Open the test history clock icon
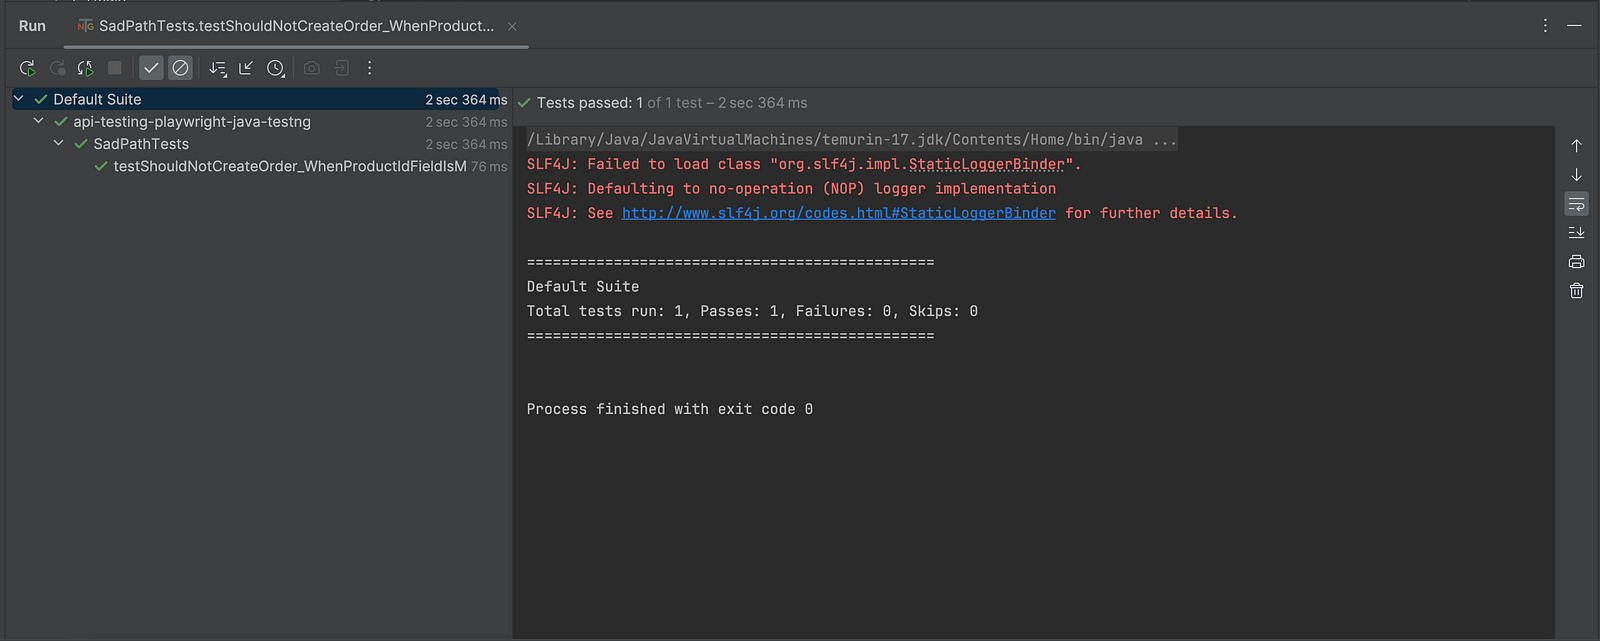The height and width of the screenshot is (641, 1600). [x=275, y=68]
